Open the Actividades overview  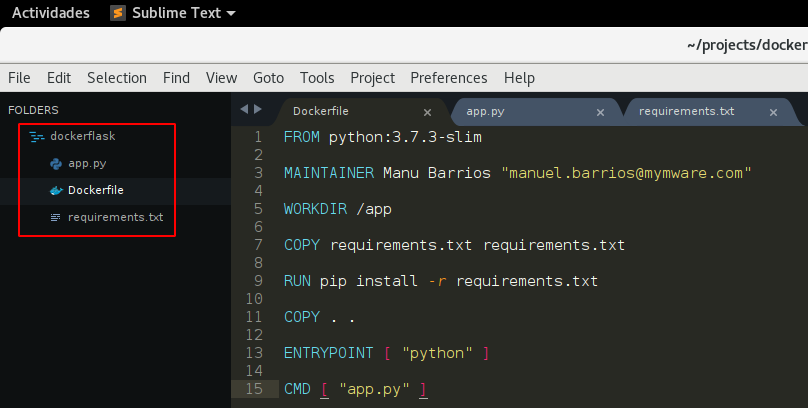click(x=50, y=13)
